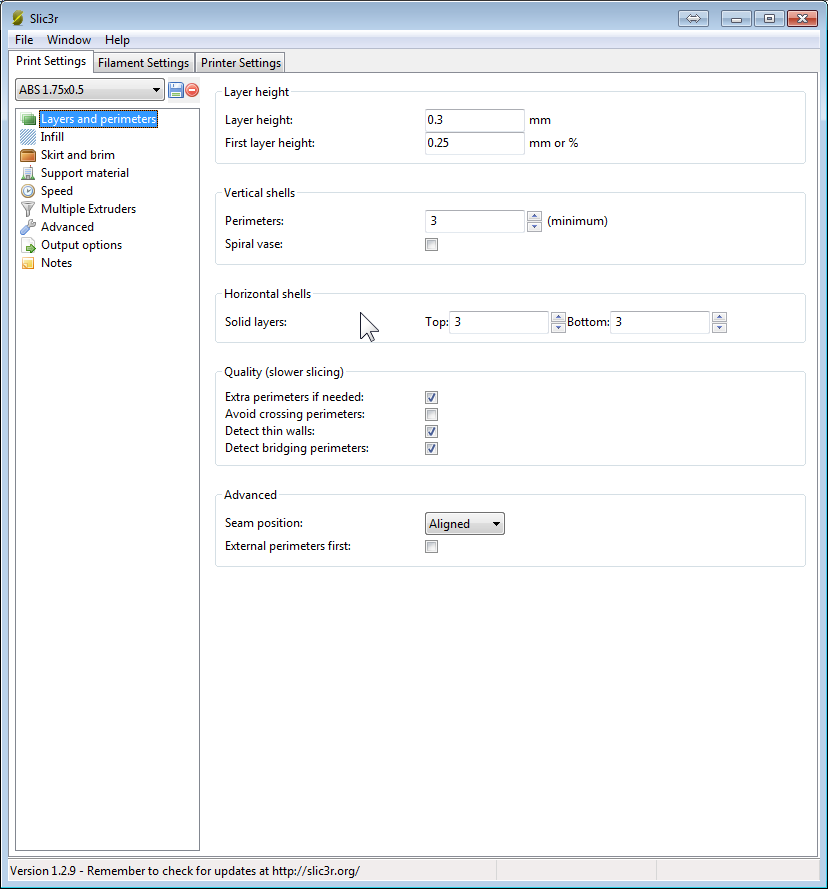
Task: Click the First layer height input field
Action: coord(475,143)
